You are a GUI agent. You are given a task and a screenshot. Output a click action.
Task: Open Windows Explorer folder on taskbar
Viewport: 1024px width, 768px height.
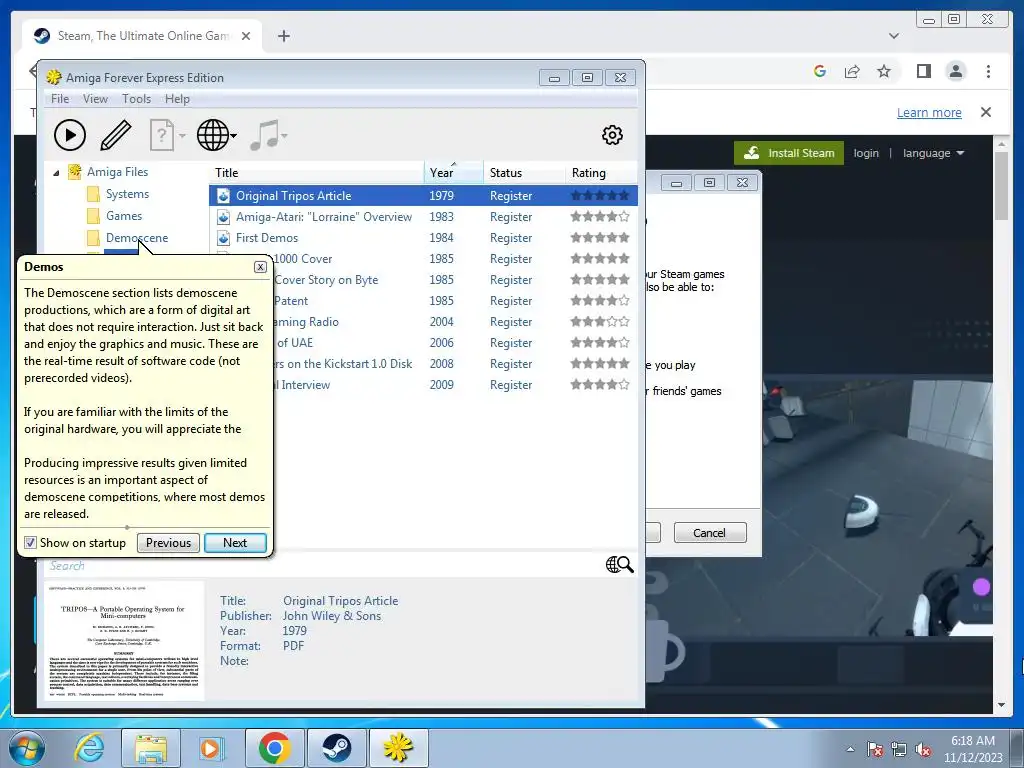[x=151, y=748]
